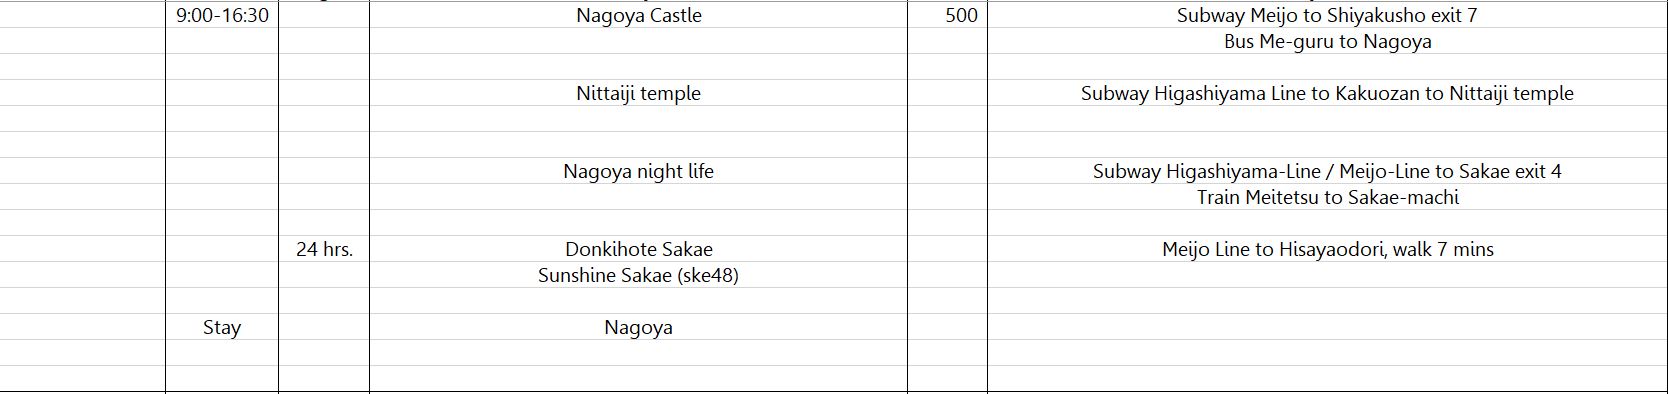Screen dimensions: 1668x394
Task: Select the Sunshine Sakae (ske48) cell
Action: 638,275
